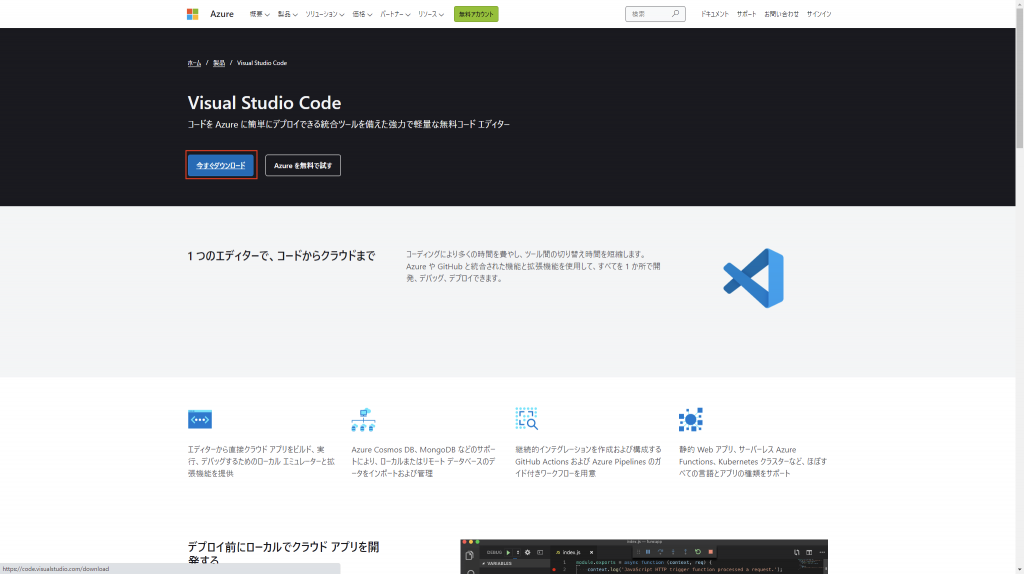
Task: Expand the 製品 menu in the top navigation
Action: pyautogui.click(x=287, y=14)
